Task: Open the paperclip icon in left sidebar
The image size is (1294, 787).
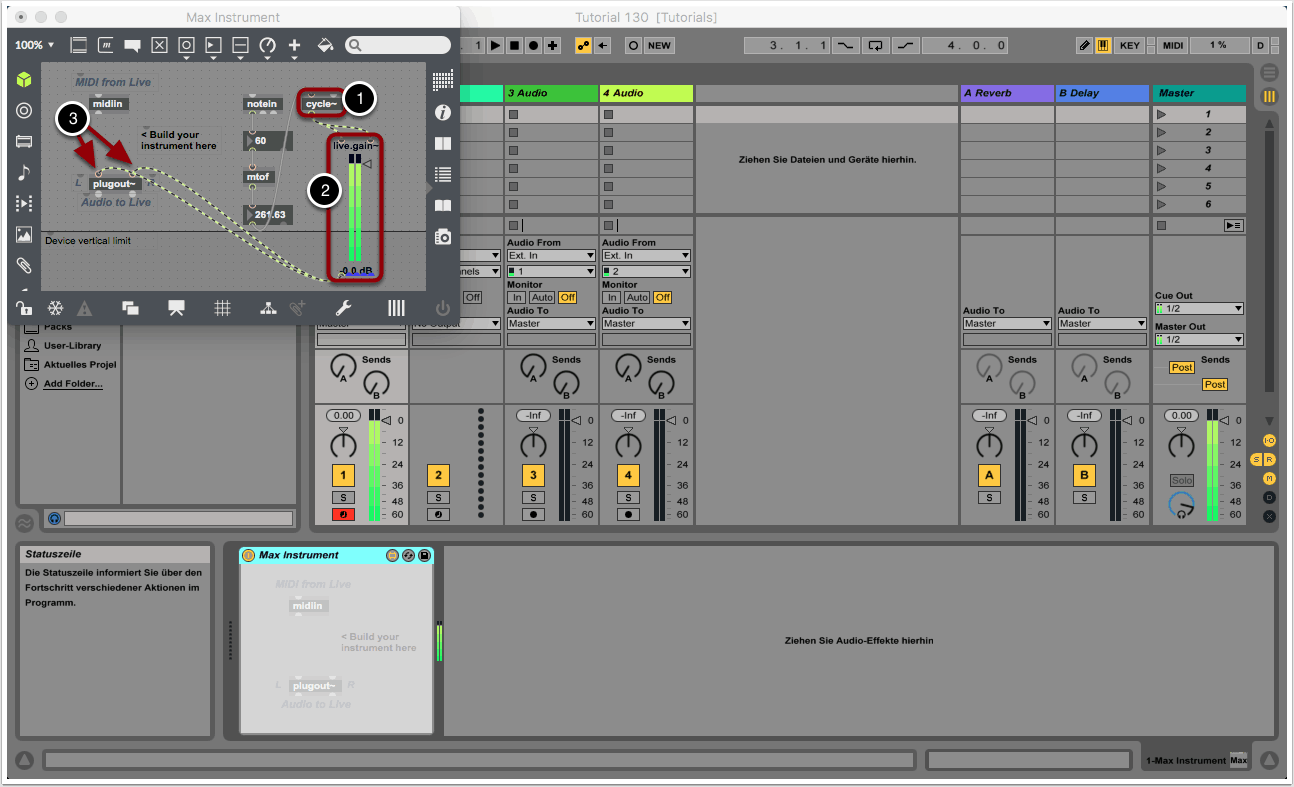Action: [24, 266]
